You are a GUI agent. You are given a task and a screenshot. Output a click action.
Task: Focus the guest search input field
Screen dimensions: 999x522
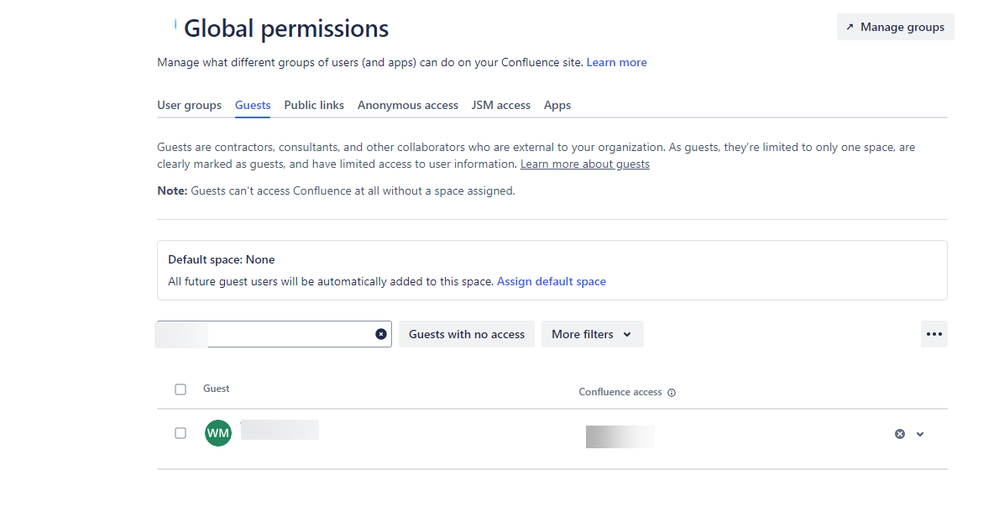[274, 334]
